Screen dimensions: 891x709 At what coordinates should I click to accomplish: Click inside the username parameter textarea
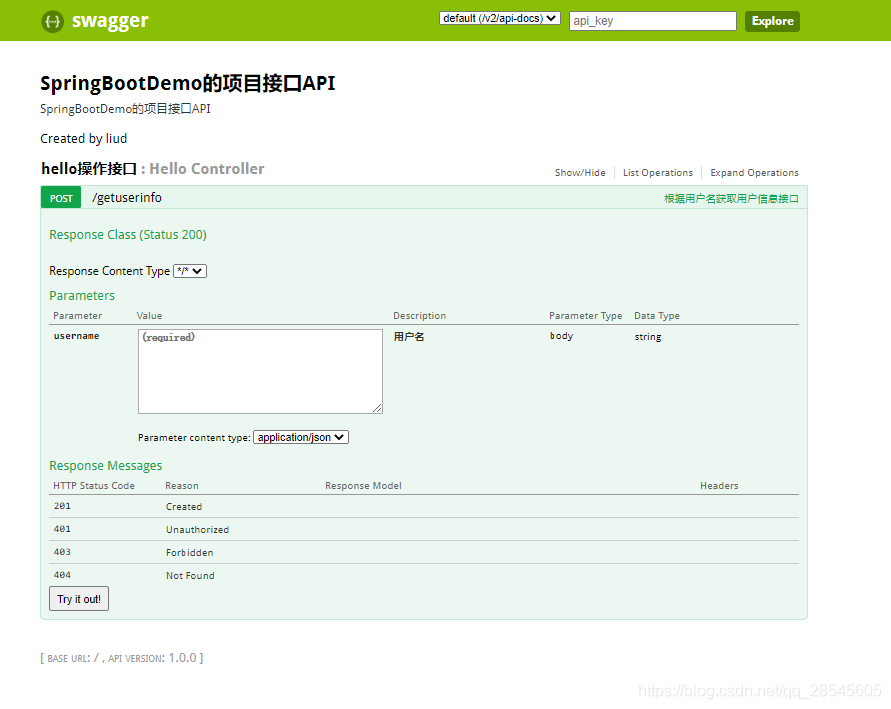pyautogui.click(x=260, y=370)
